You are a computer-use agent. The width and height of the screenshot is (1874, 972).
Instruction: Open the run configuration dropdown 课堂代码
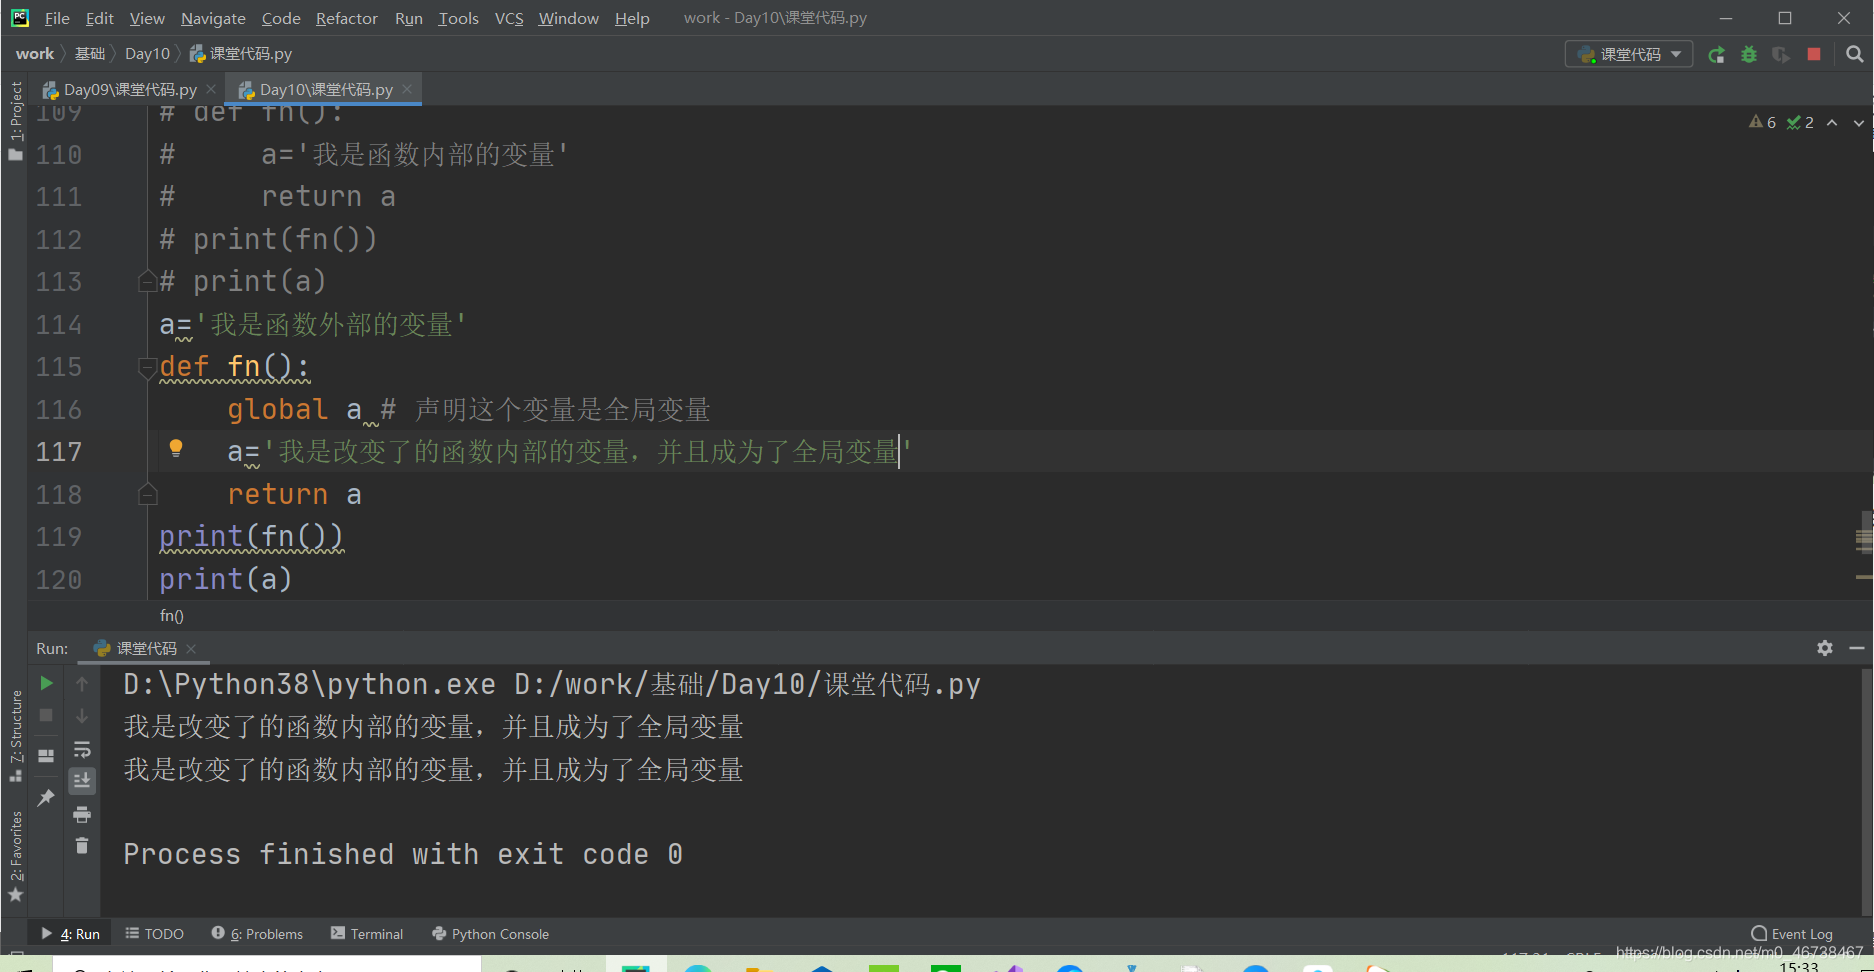pyautogui.click(x=1629, y=55)
